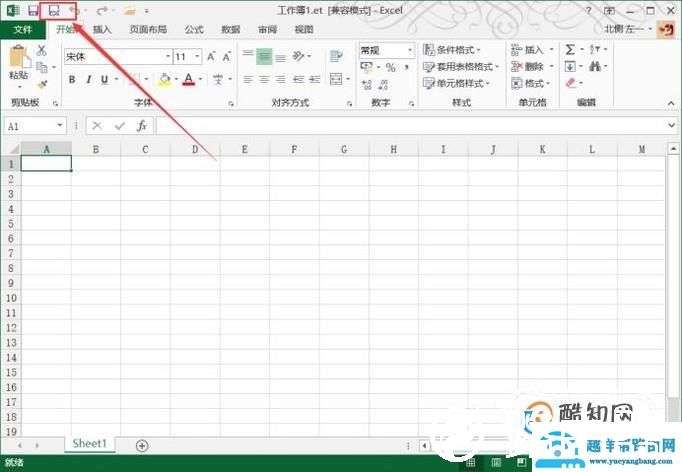Toggle Align Right
The image size is (682, 472).
click(x=281, y=80)
